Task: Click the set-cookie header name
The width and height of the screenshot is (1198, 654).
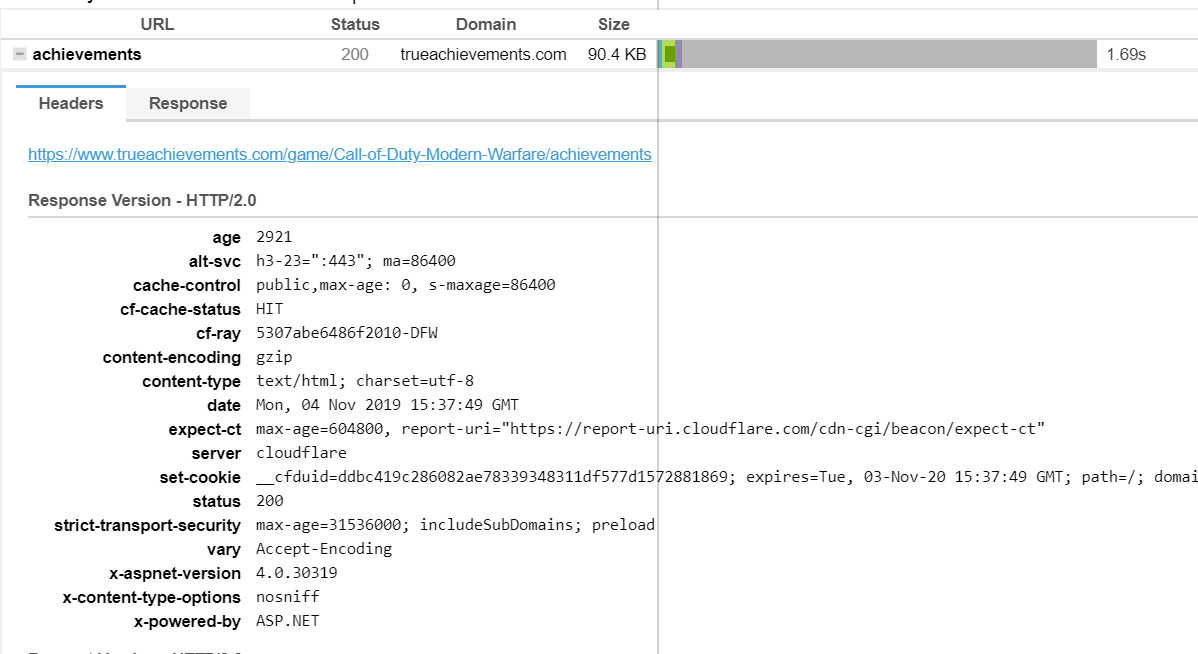Action: [200, 477]
